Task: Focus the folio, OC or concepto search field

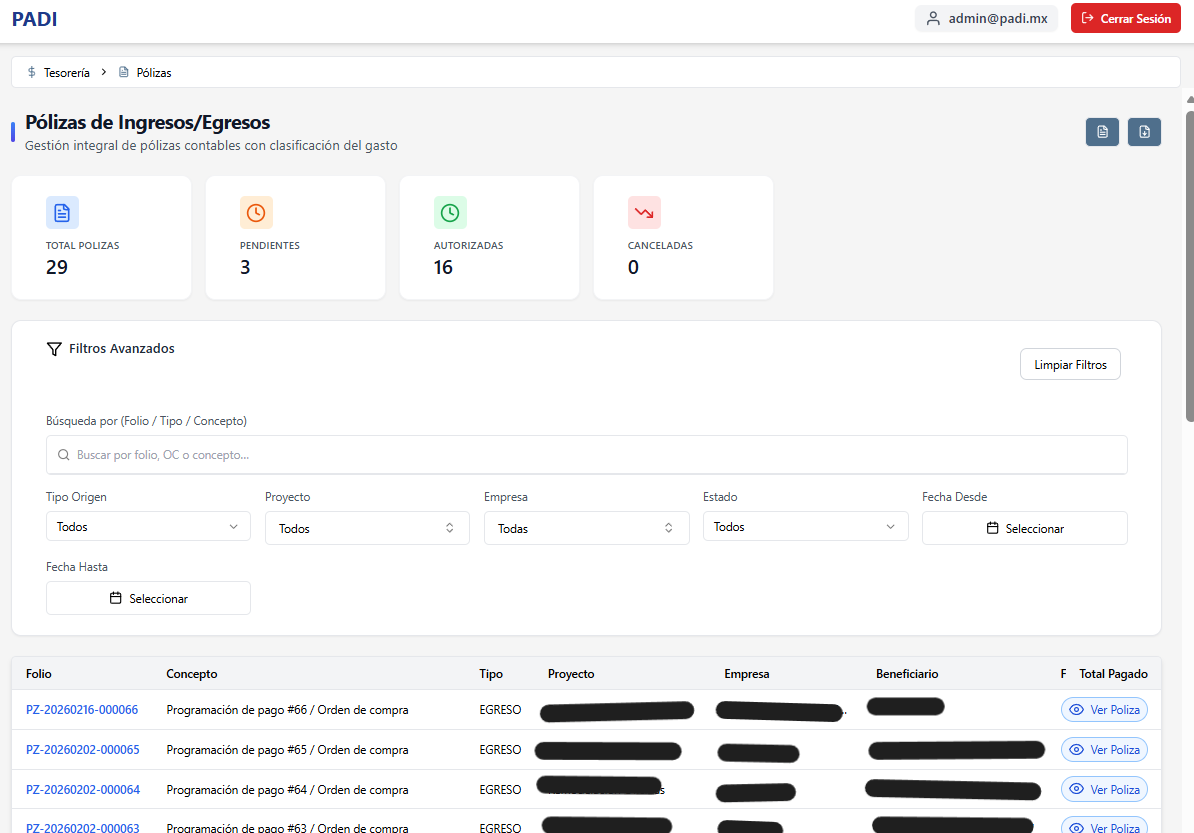Action: (x=586, y=454)
